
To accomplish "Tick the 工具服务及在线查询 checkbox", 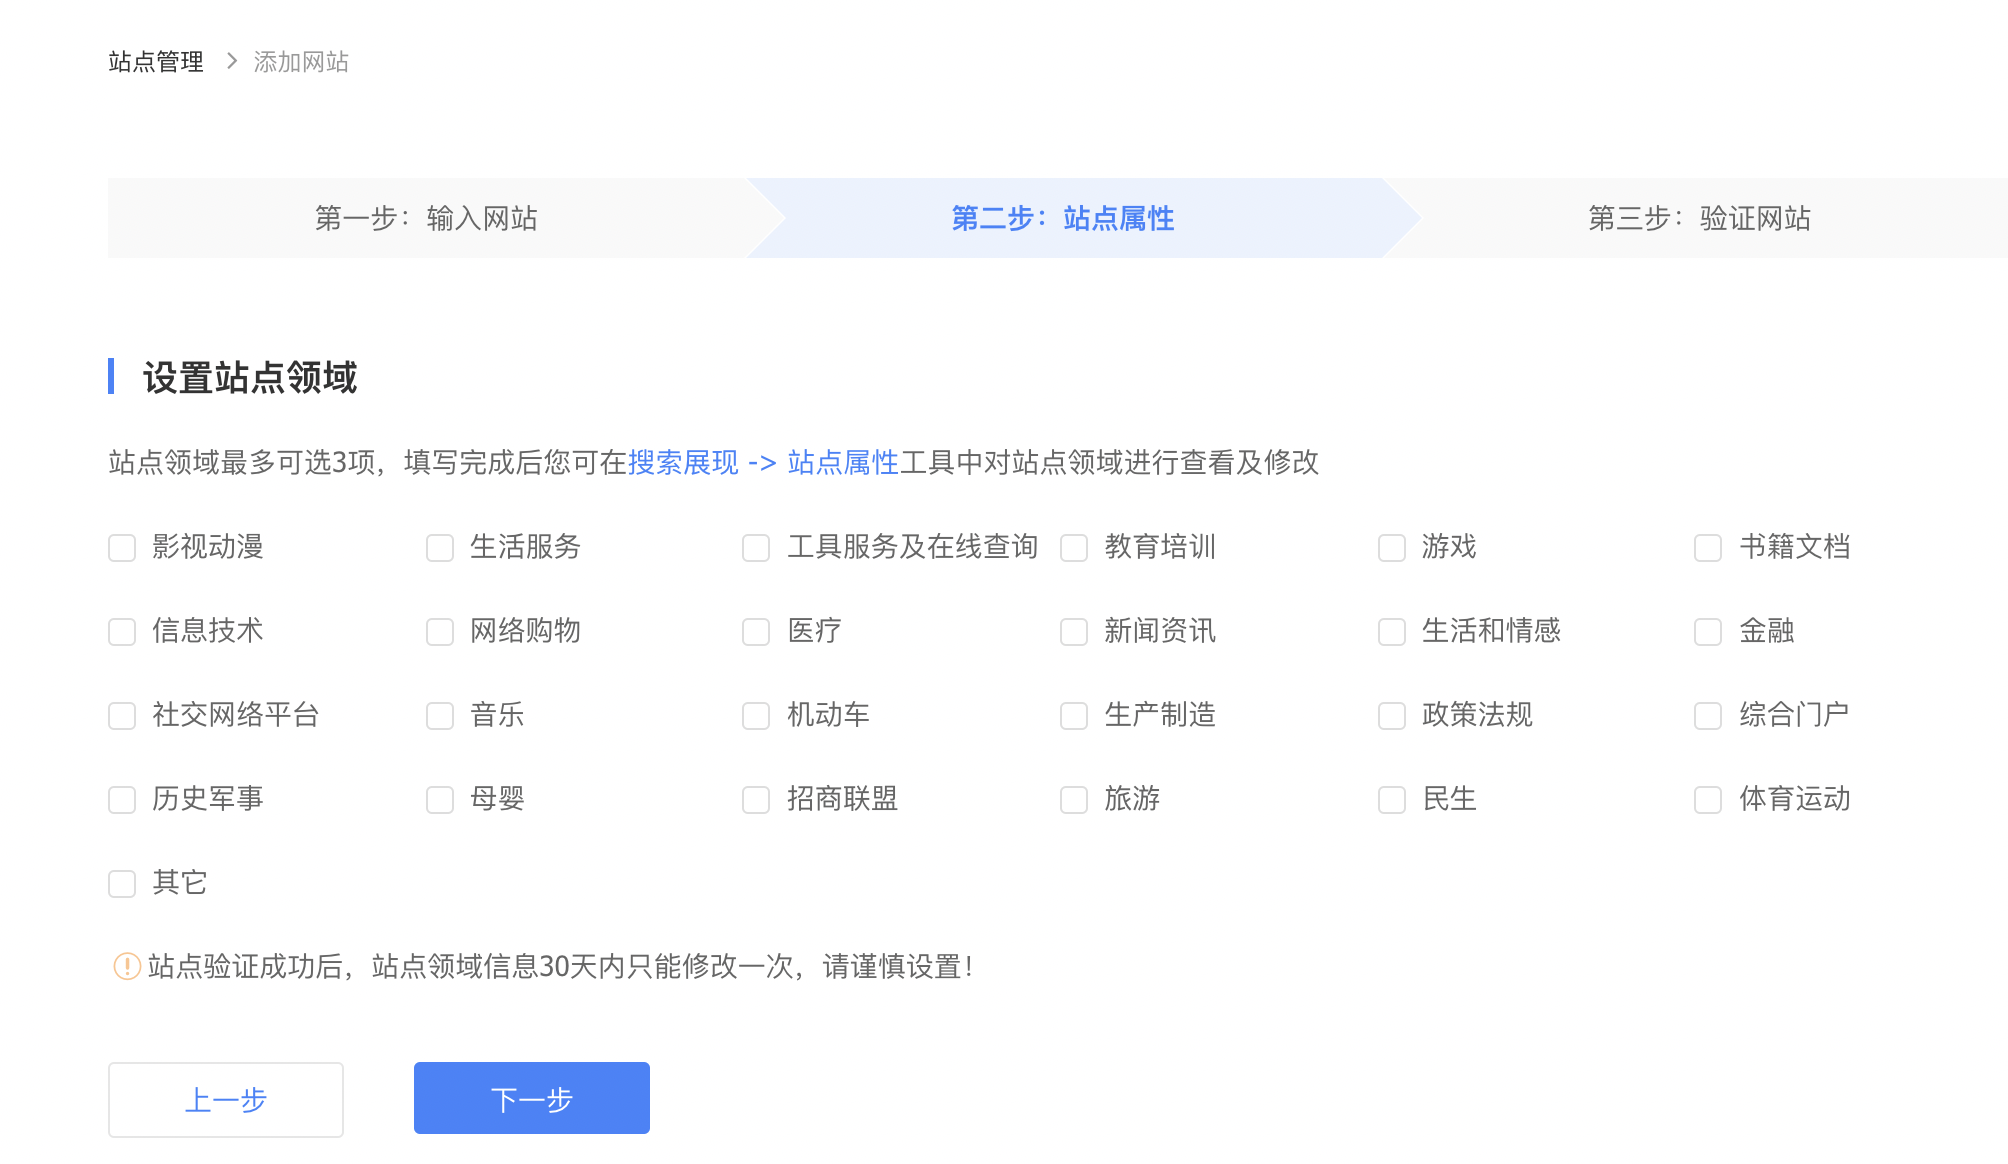I will pyautogui.click(x=756, y=548).
